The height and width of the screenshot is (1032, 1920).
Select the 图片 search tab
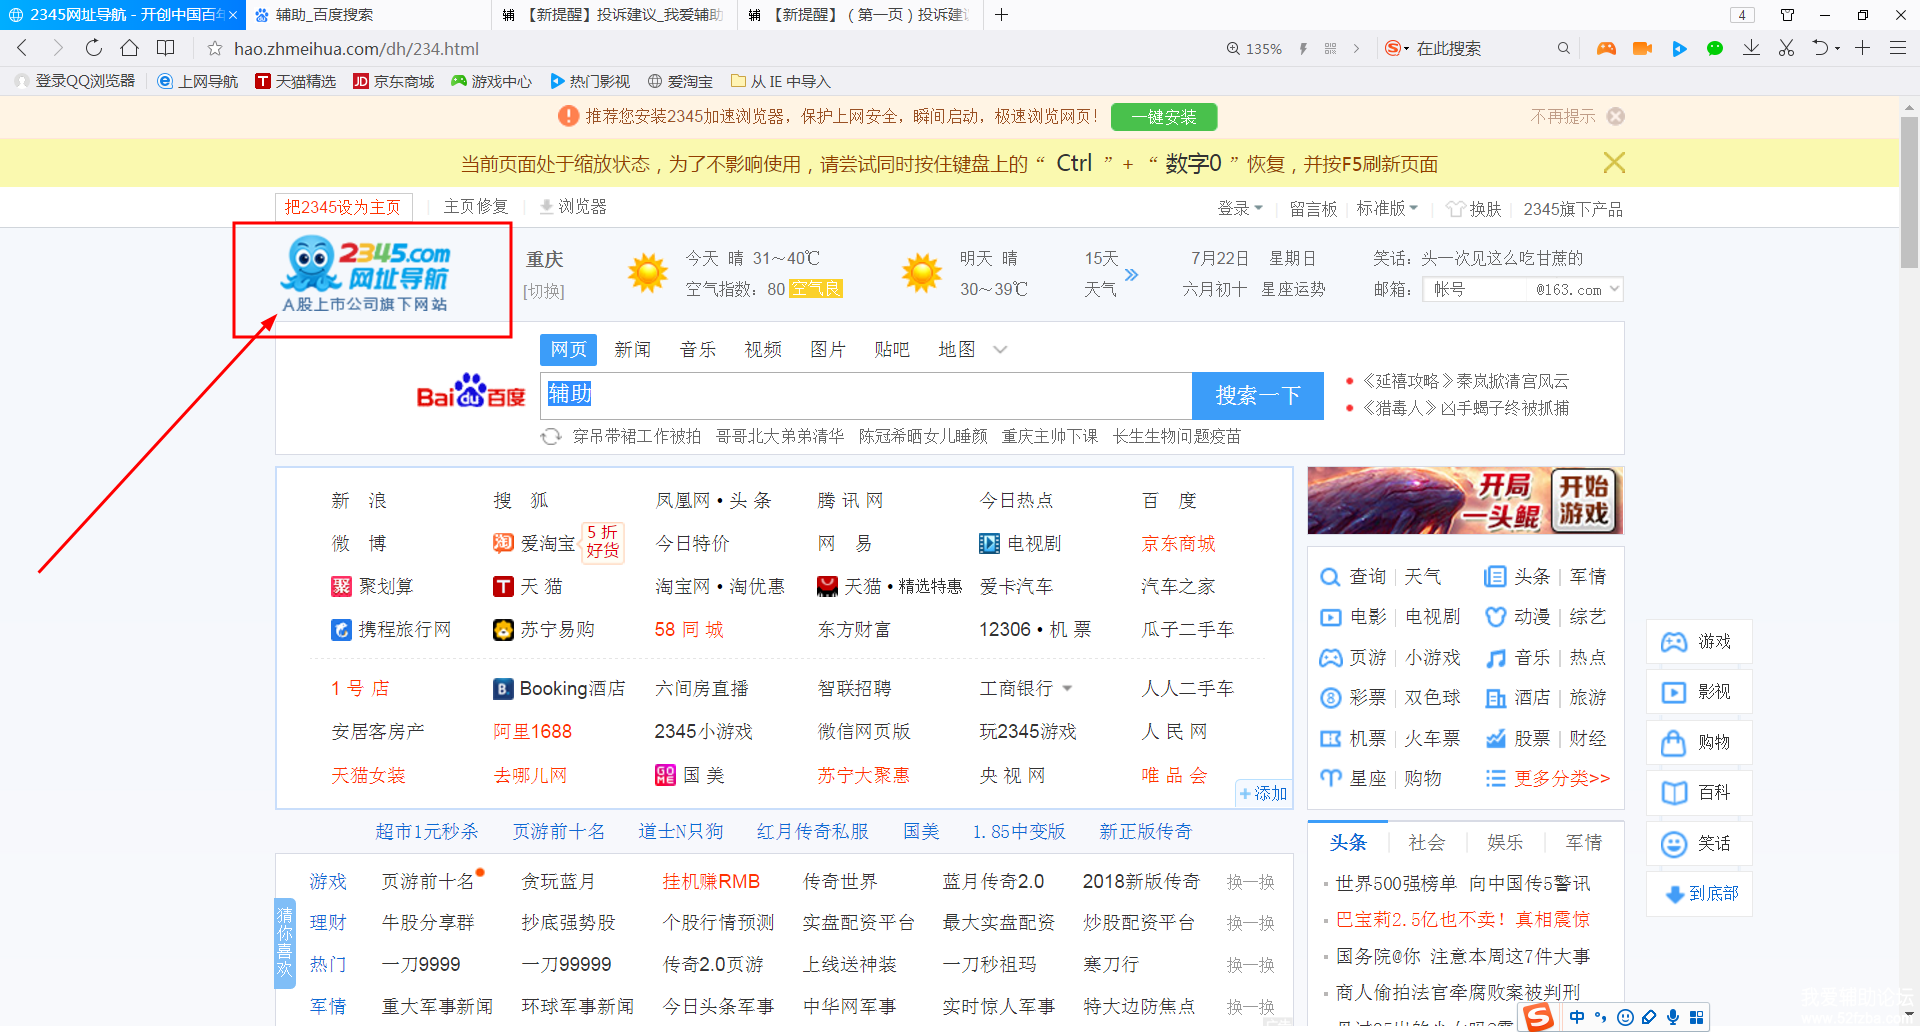point(828,349)
